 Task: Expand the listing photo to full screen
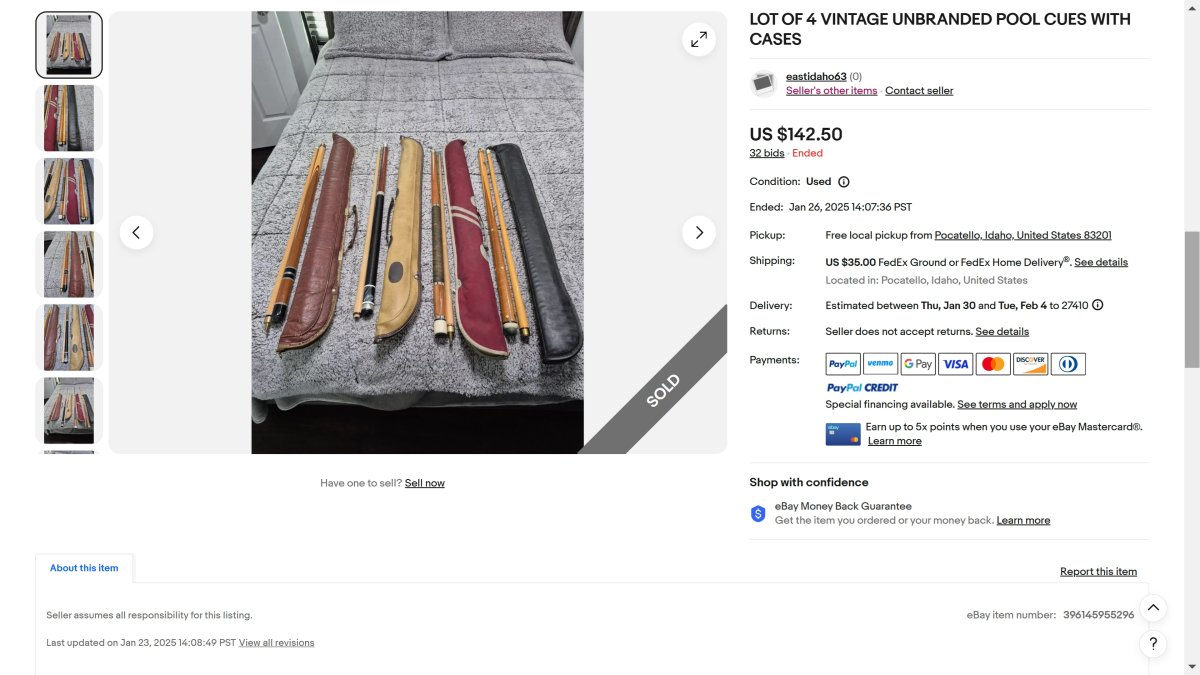click(x=699, y=39)
